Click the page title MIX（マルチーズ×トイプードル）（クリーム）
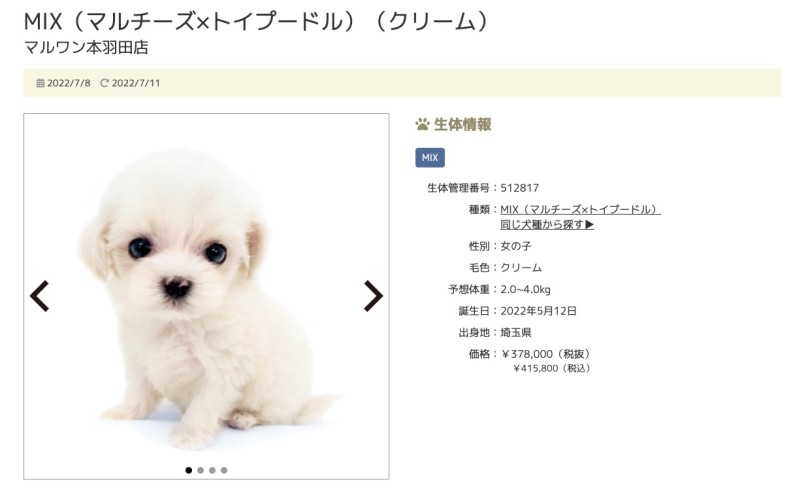 click(x=257, y=22)
